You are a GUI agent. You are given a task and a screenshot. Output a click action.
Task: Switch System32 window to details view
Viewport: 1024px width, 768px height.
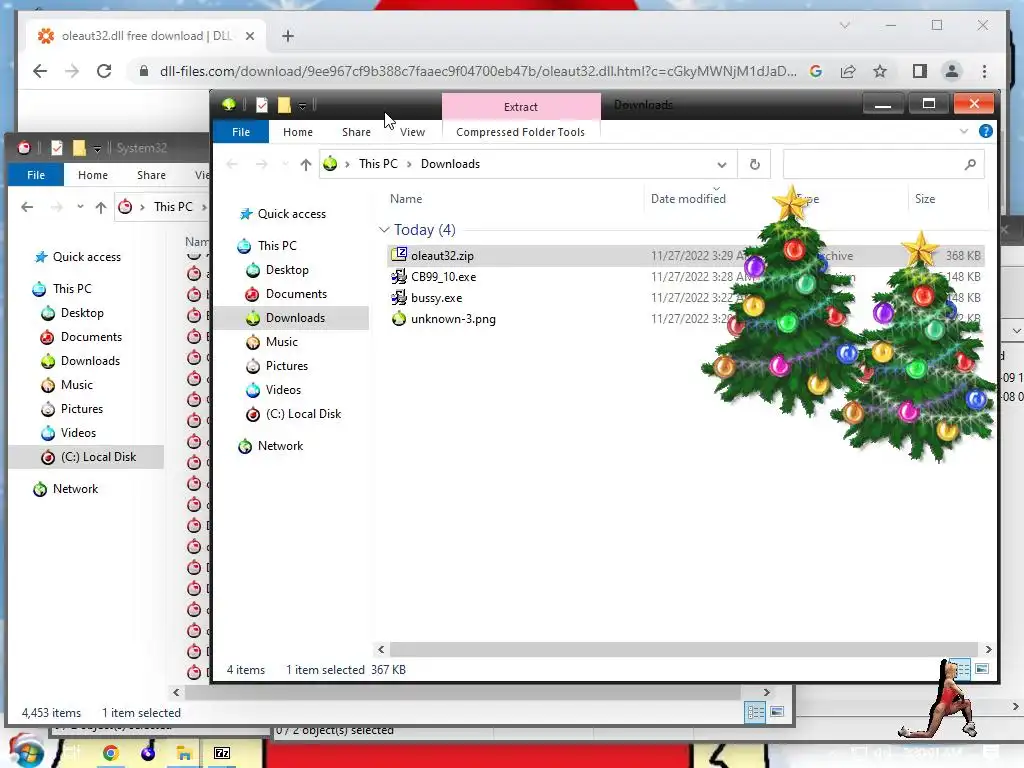point(756,712)
